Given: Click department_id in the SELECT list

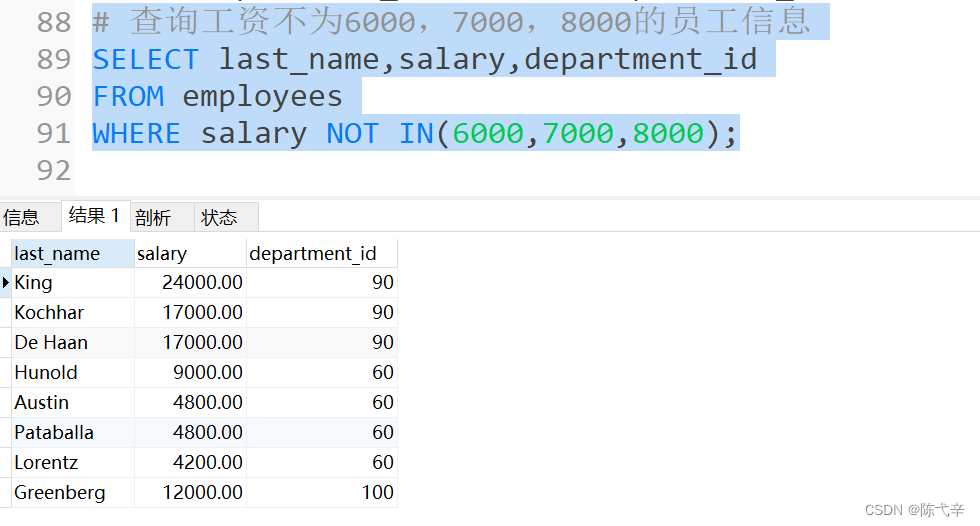Looking at the screenshot, I should (641, 60).
